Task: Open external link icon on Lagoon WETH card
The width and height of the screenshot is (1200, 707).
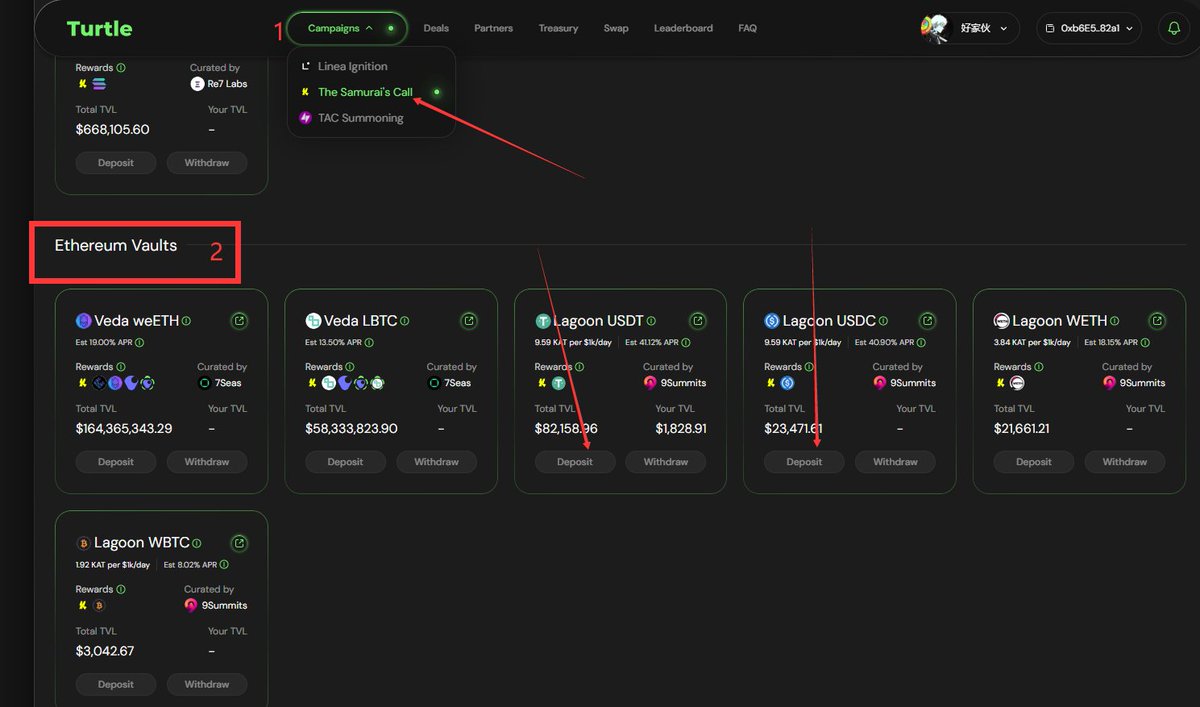Action: (x=1157, y=321)
